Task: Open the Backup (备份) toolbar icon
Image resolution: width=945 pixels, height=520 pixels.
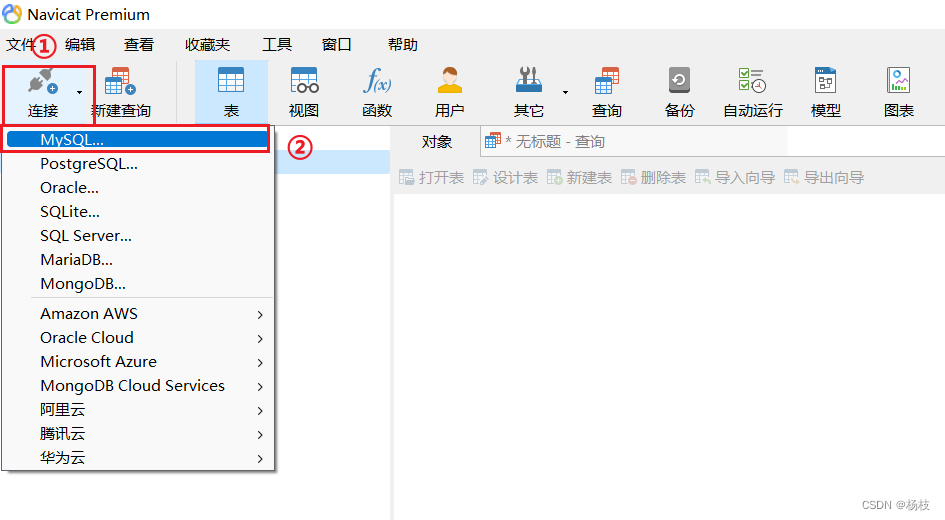Action: pyautogui.click(x=679, y=80)
